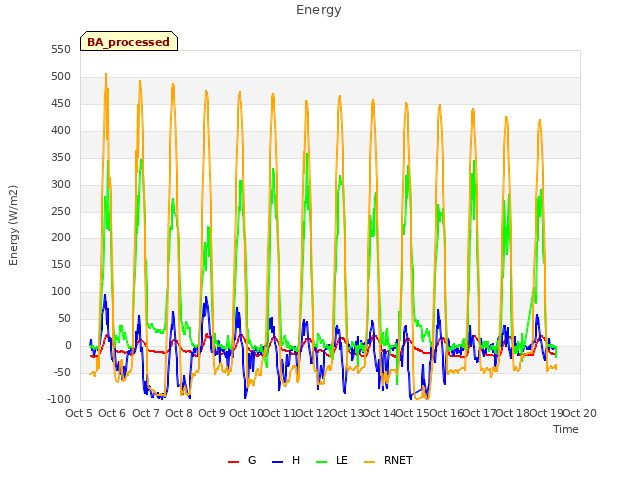
Task: Click the Oct 17 x-axis date label
Action: pos(480,413)
